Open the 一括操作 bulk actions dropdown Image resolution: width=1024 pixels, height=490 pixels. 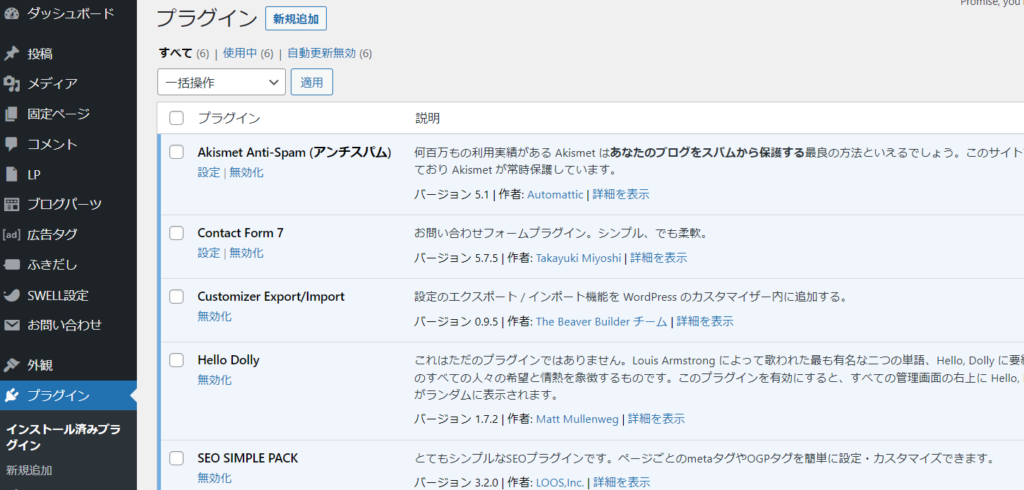click(221, 82)
